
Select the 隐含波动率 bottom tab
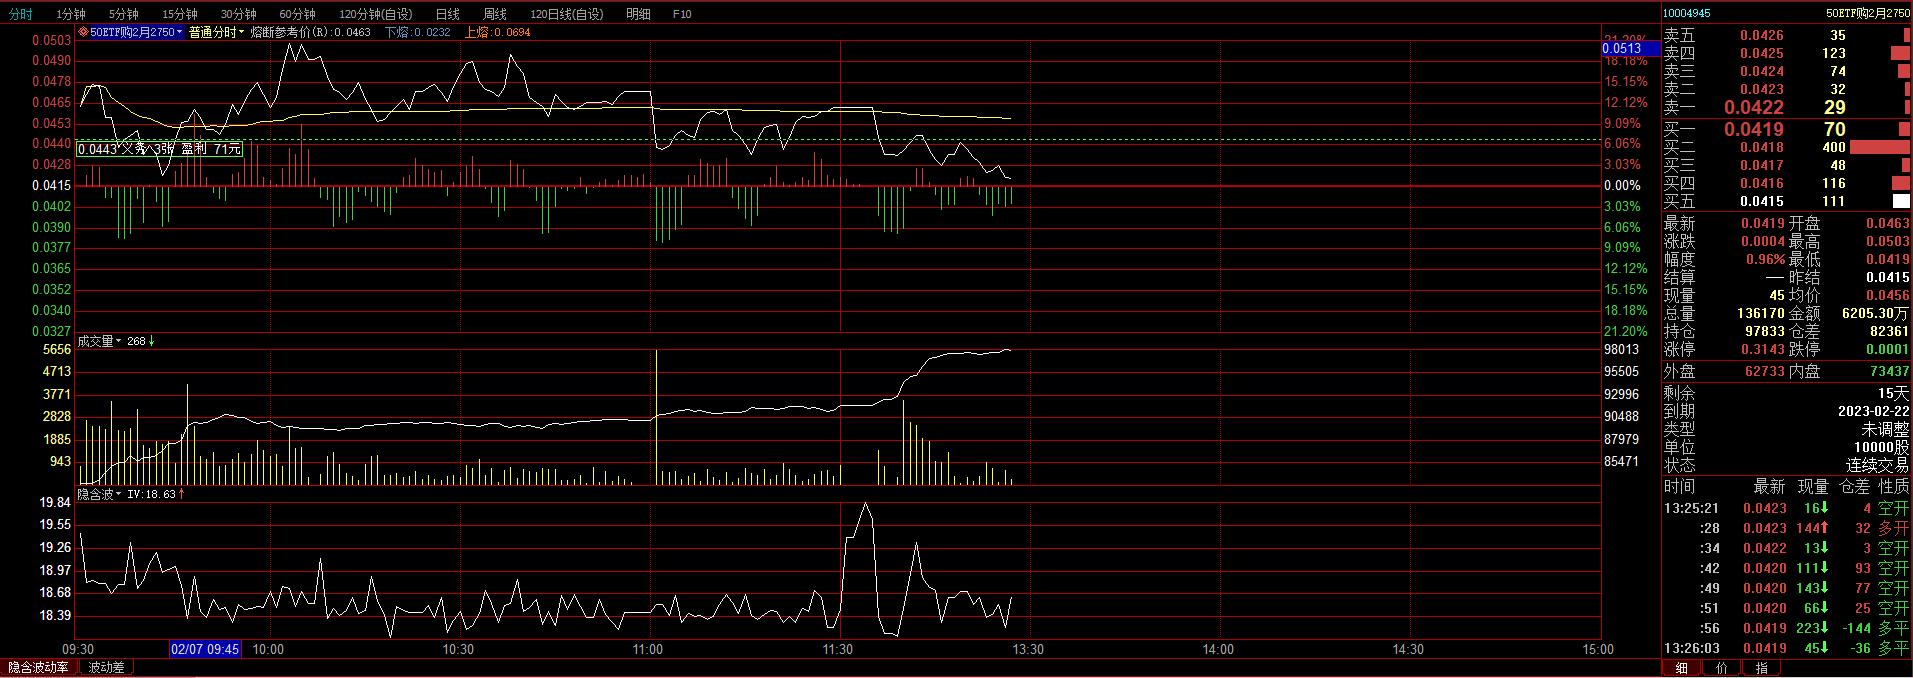click(39, 667)
